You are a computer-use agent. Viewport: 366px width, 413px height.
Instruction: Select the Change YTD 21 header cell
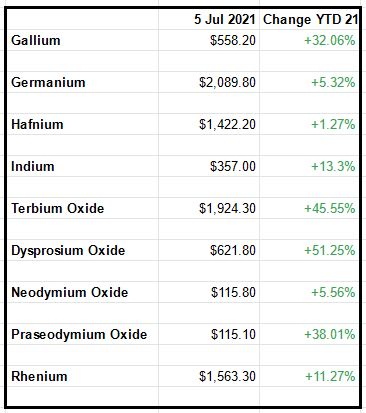309,19
